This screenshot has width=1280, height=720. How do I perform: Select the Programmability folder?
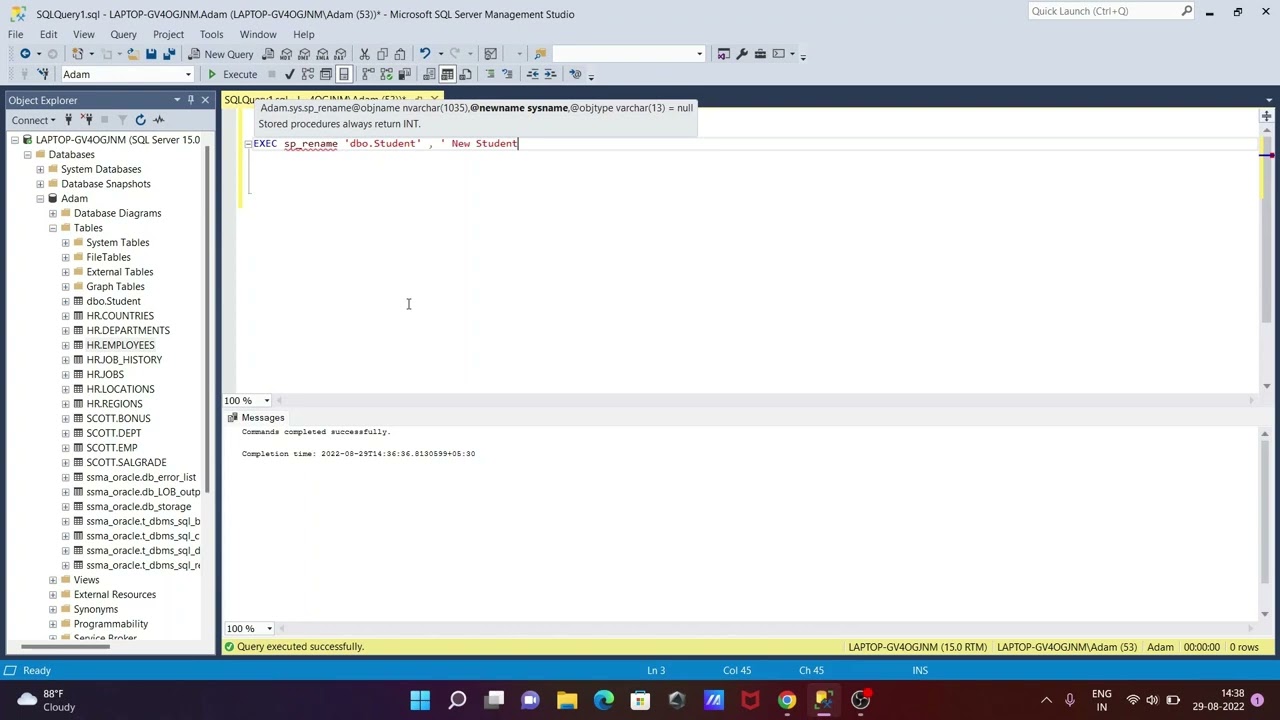(110, 624)
